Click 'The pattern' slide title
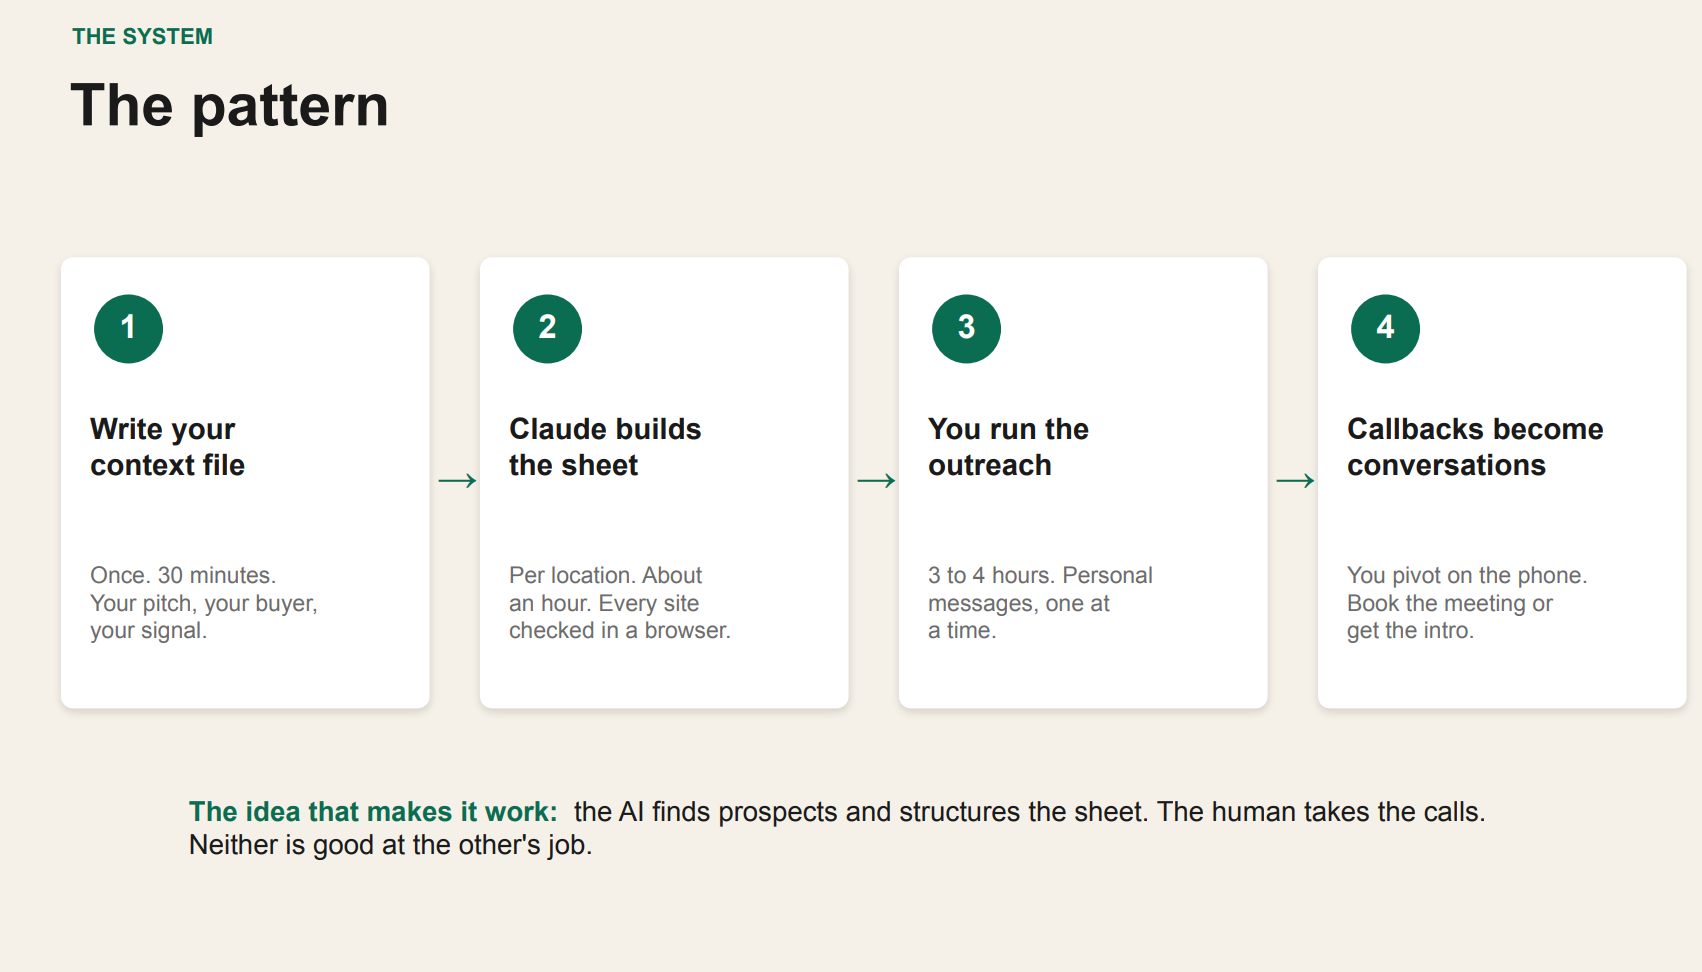This screenshot has width=1702, height=972. click(229, 106)
